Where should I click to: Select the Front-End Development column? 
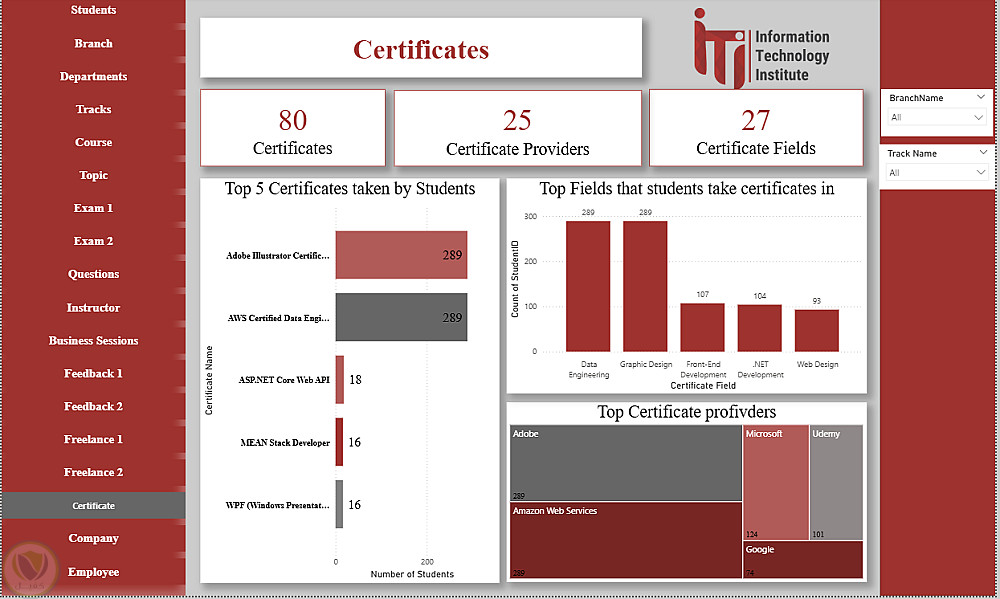click(702, 327)
